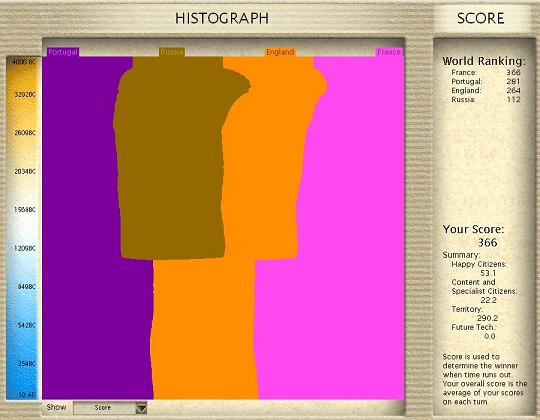This screenshot has width=540, height=420.
Task: Select the HISTOGRAPH heading
Action: tap(222, 18)
